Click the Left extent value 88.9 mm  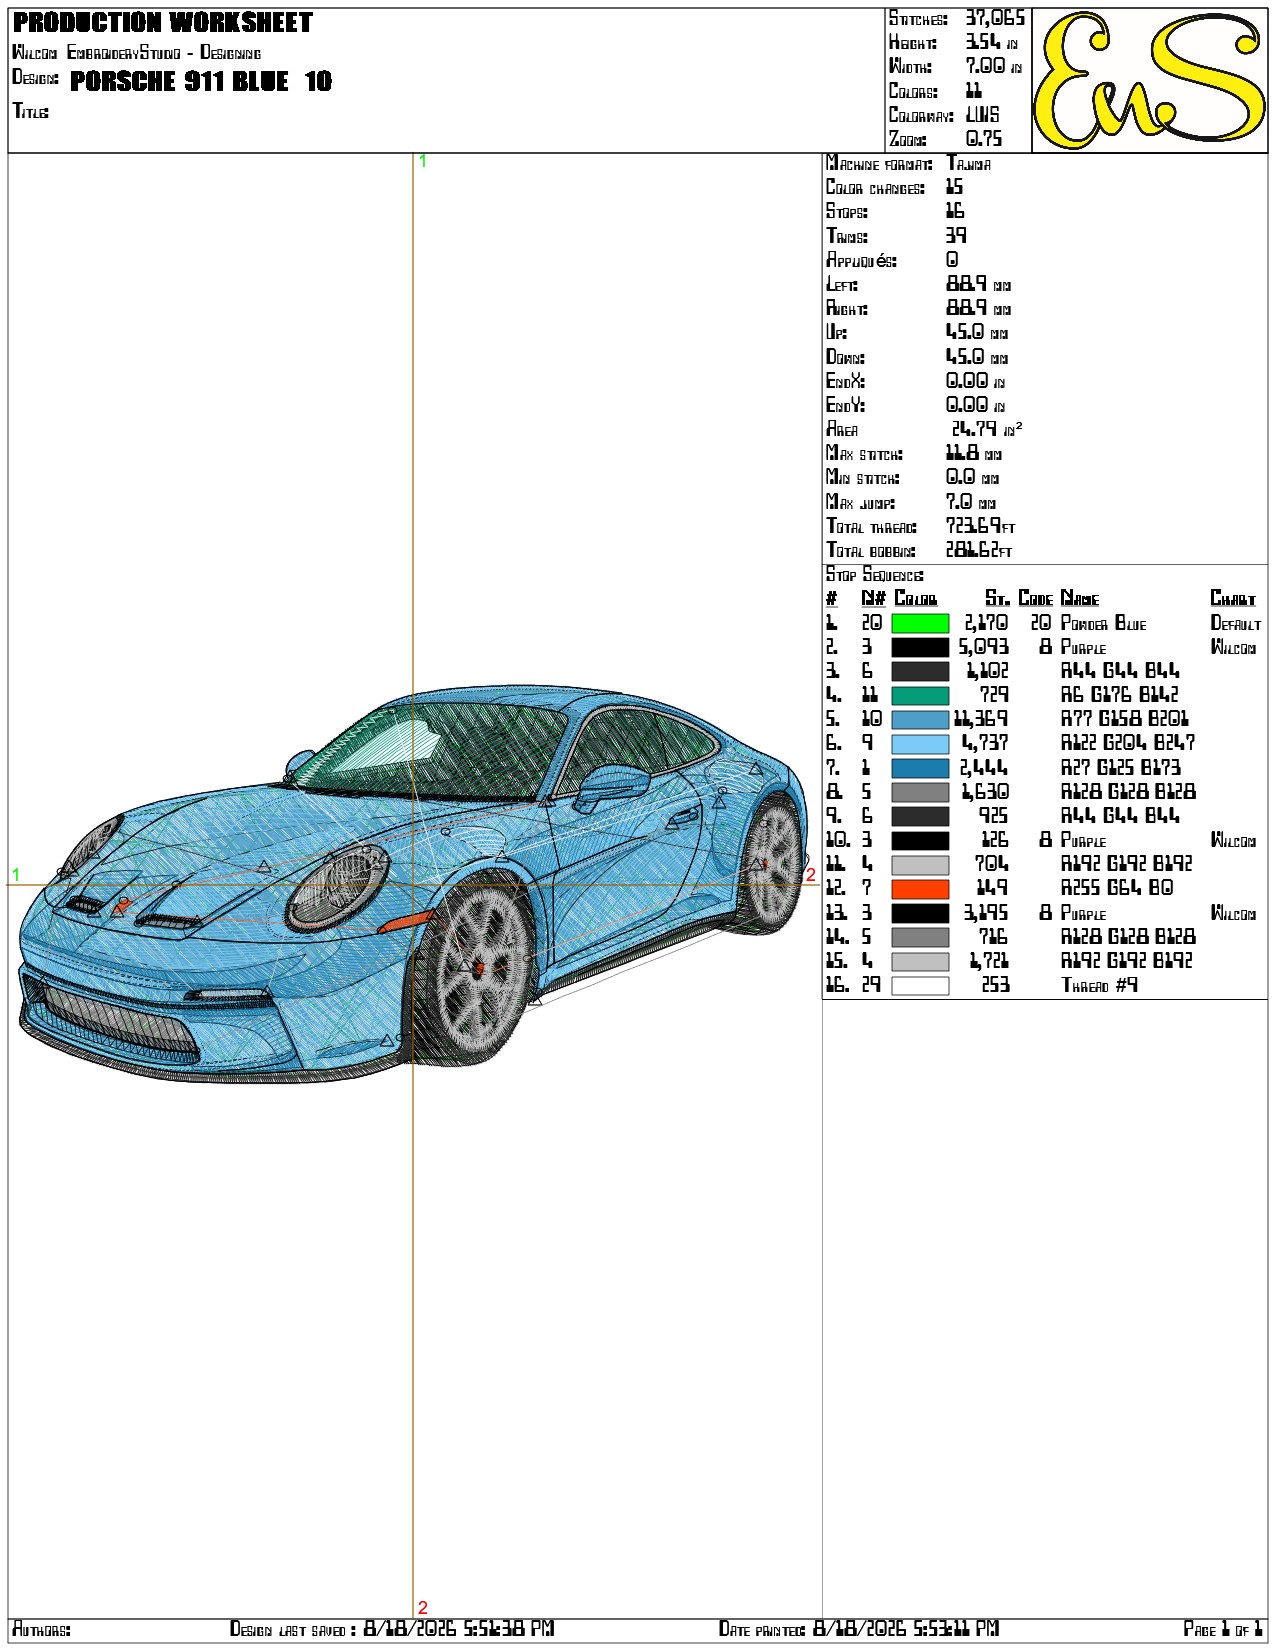click(978, 284)
